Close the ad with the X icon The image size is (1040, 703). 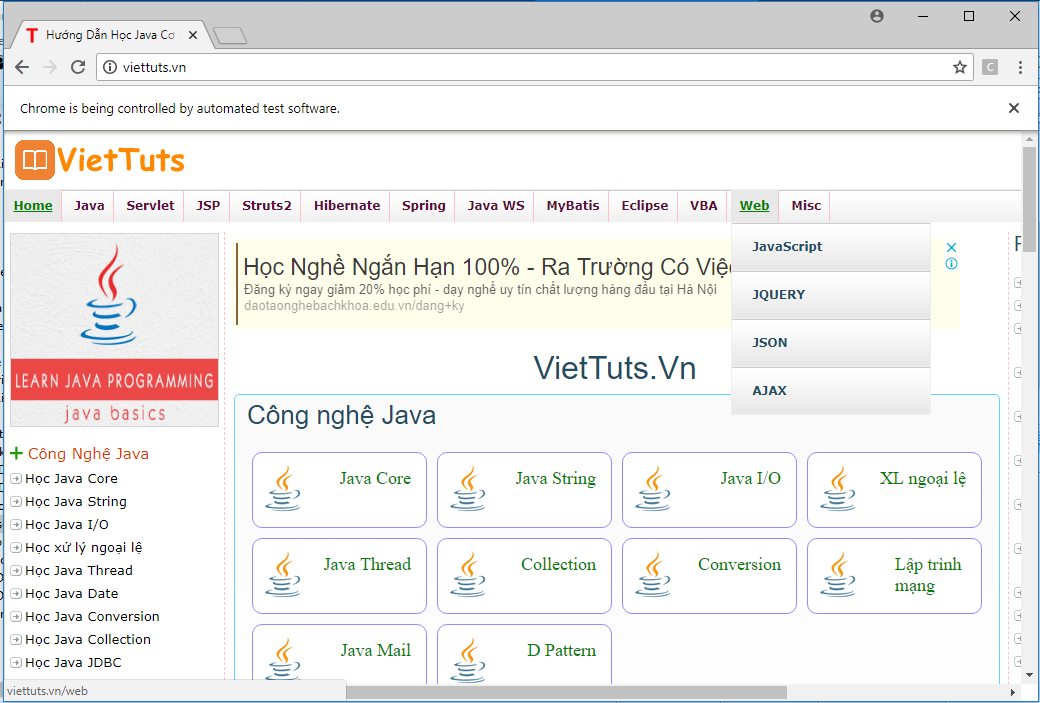pyautogui.click(x=951, y=247)
